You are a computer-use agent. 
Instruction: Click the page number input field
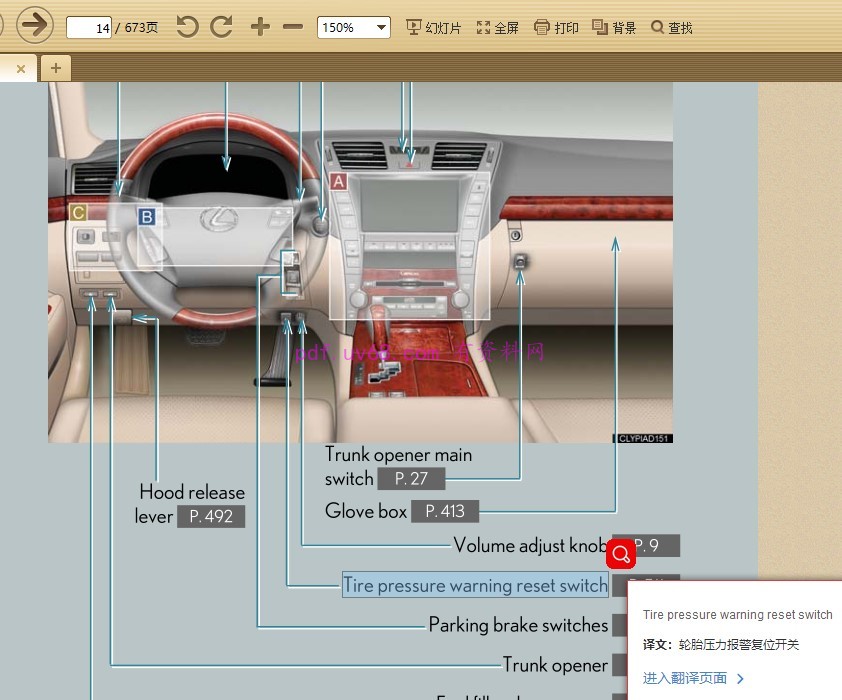[89, 28]
